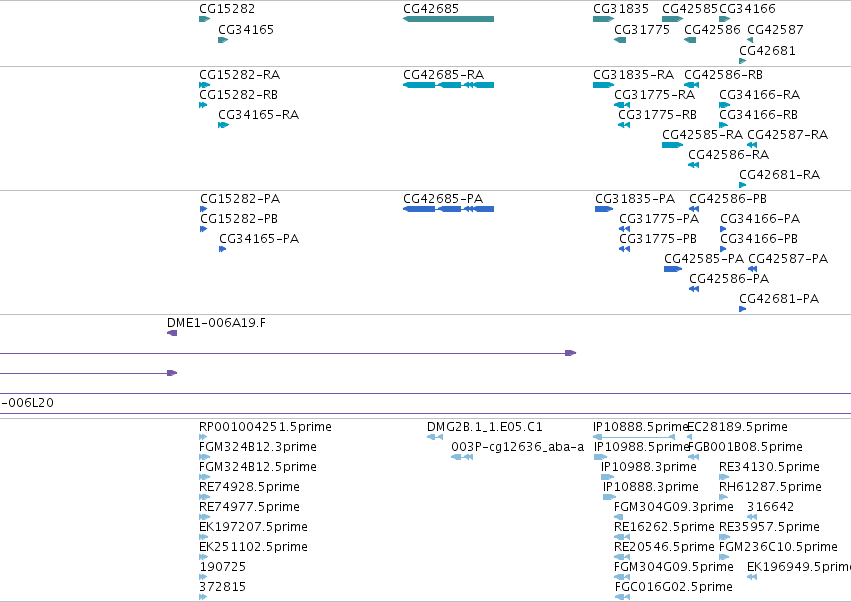Select the -006L20 clone label
851x602 pixels.
[27, 403]
